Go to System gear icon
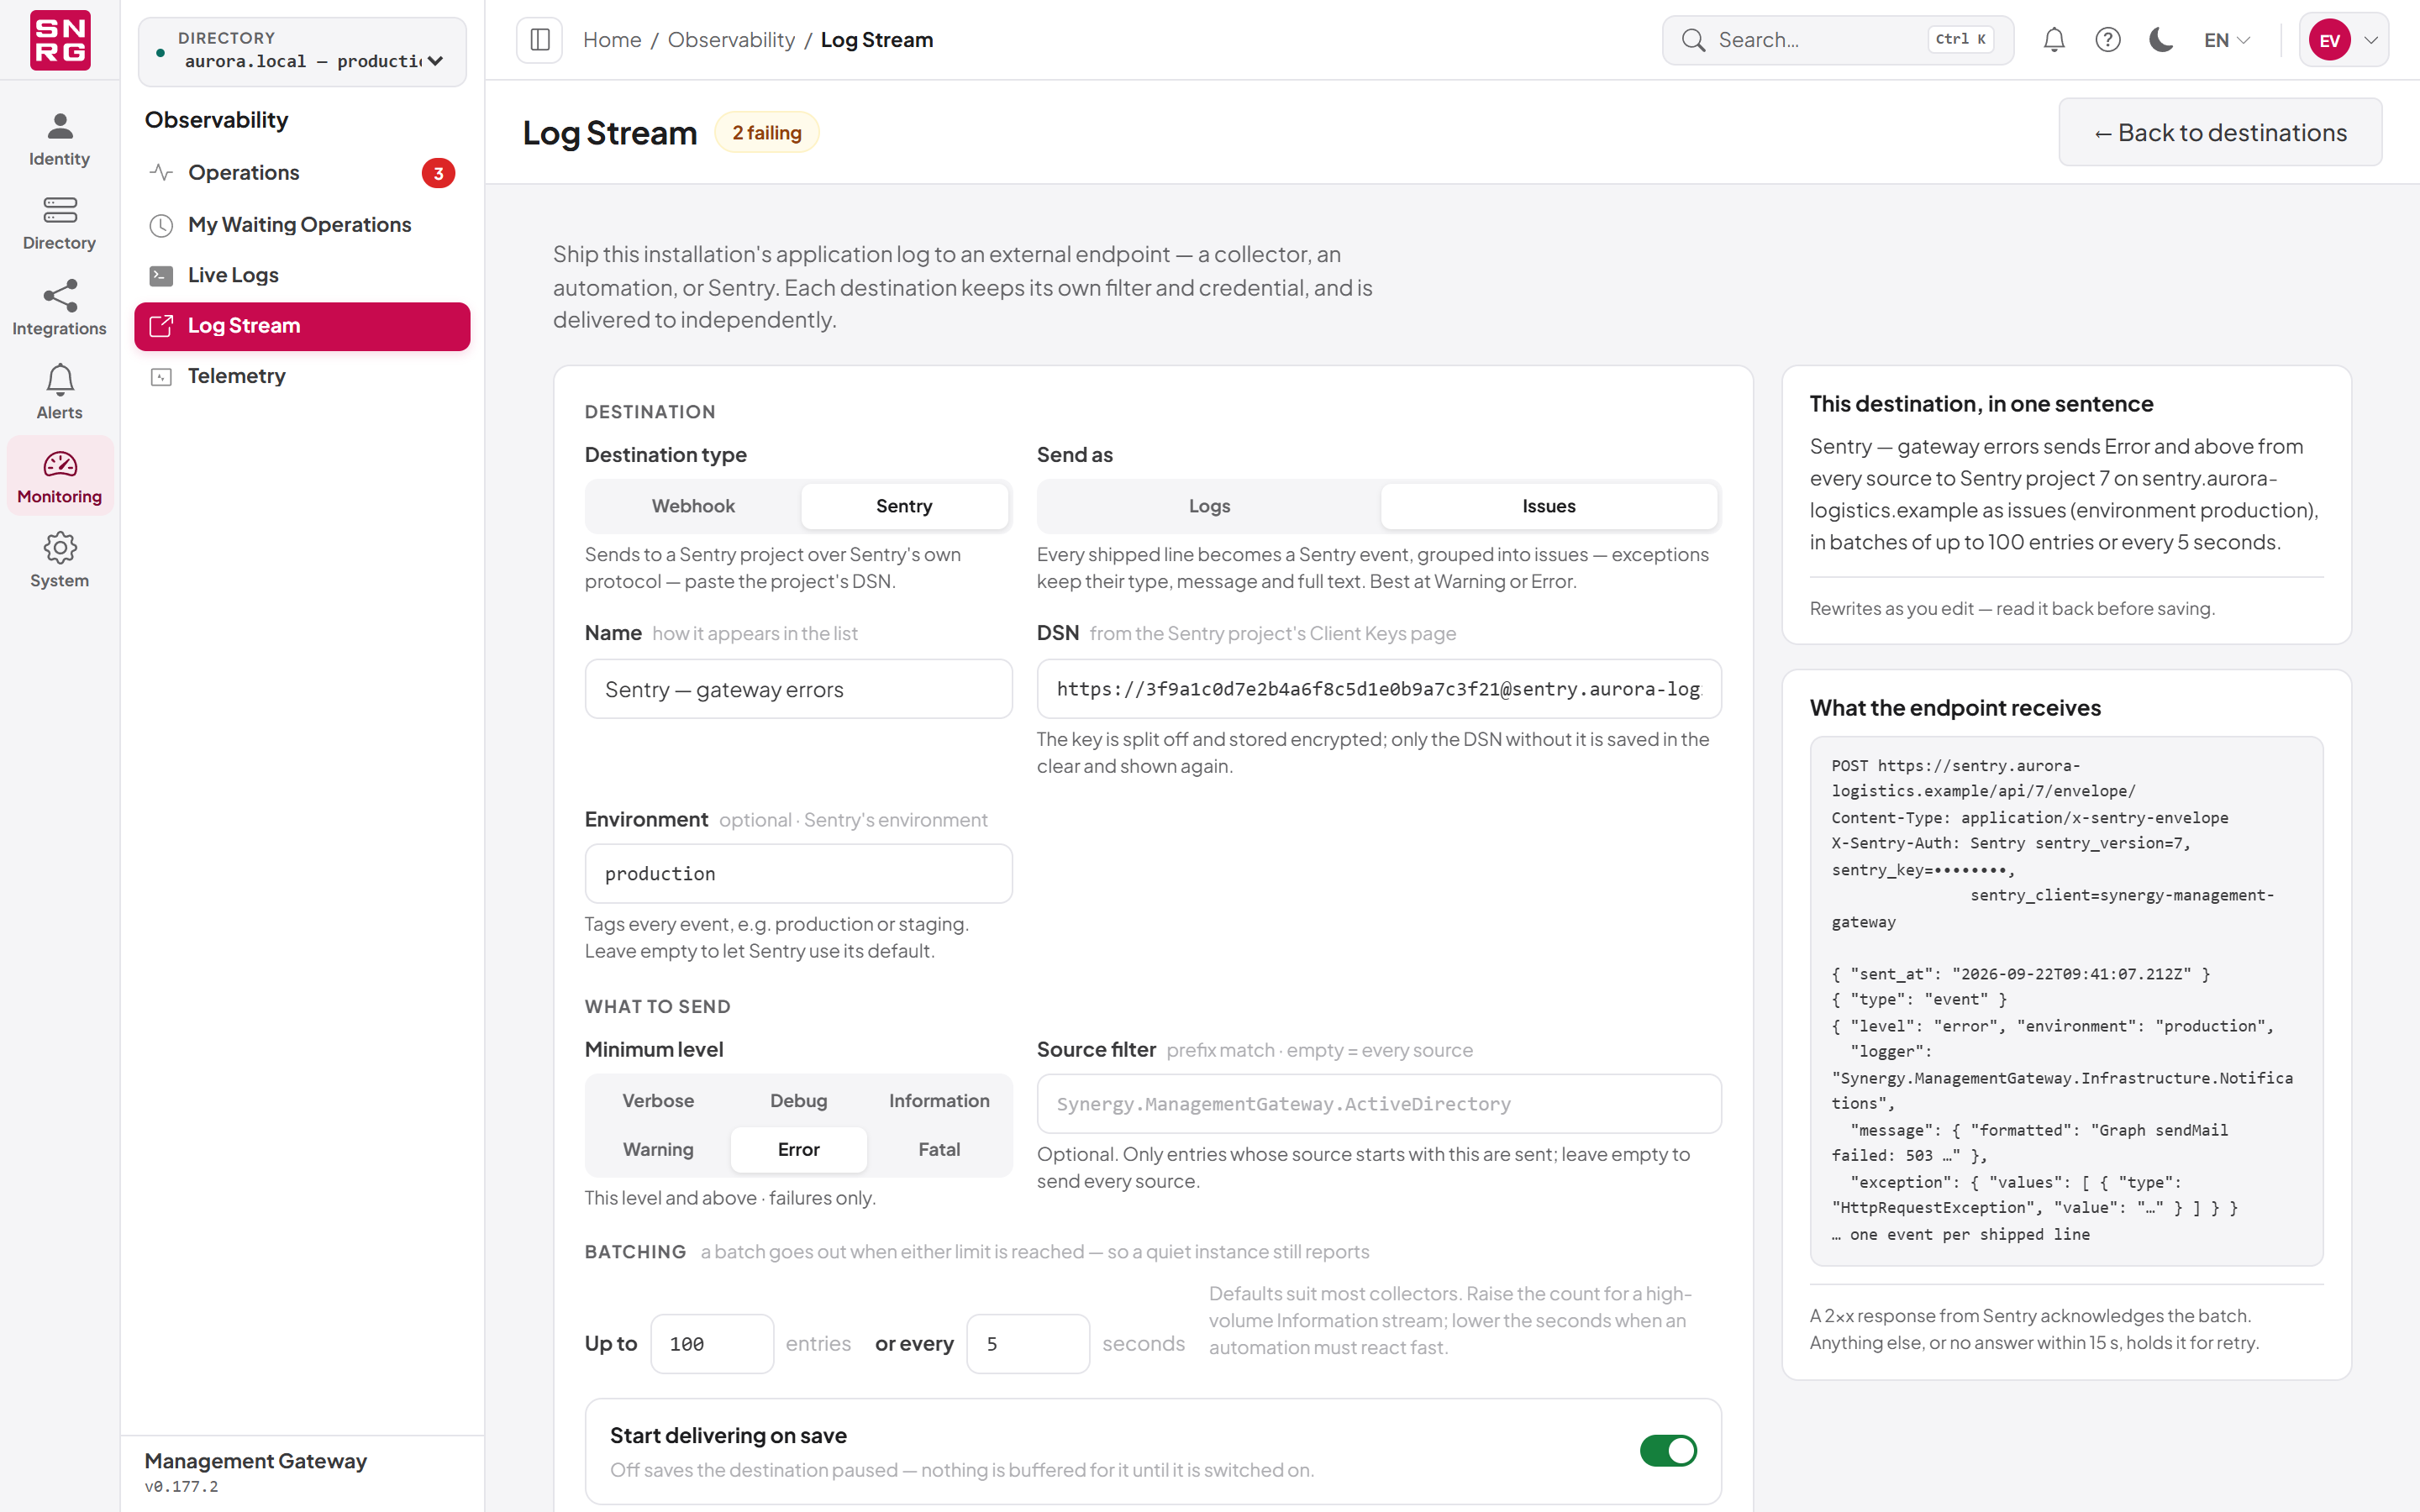Screen dimensions: 2420x1512 [x=60, y=560]
